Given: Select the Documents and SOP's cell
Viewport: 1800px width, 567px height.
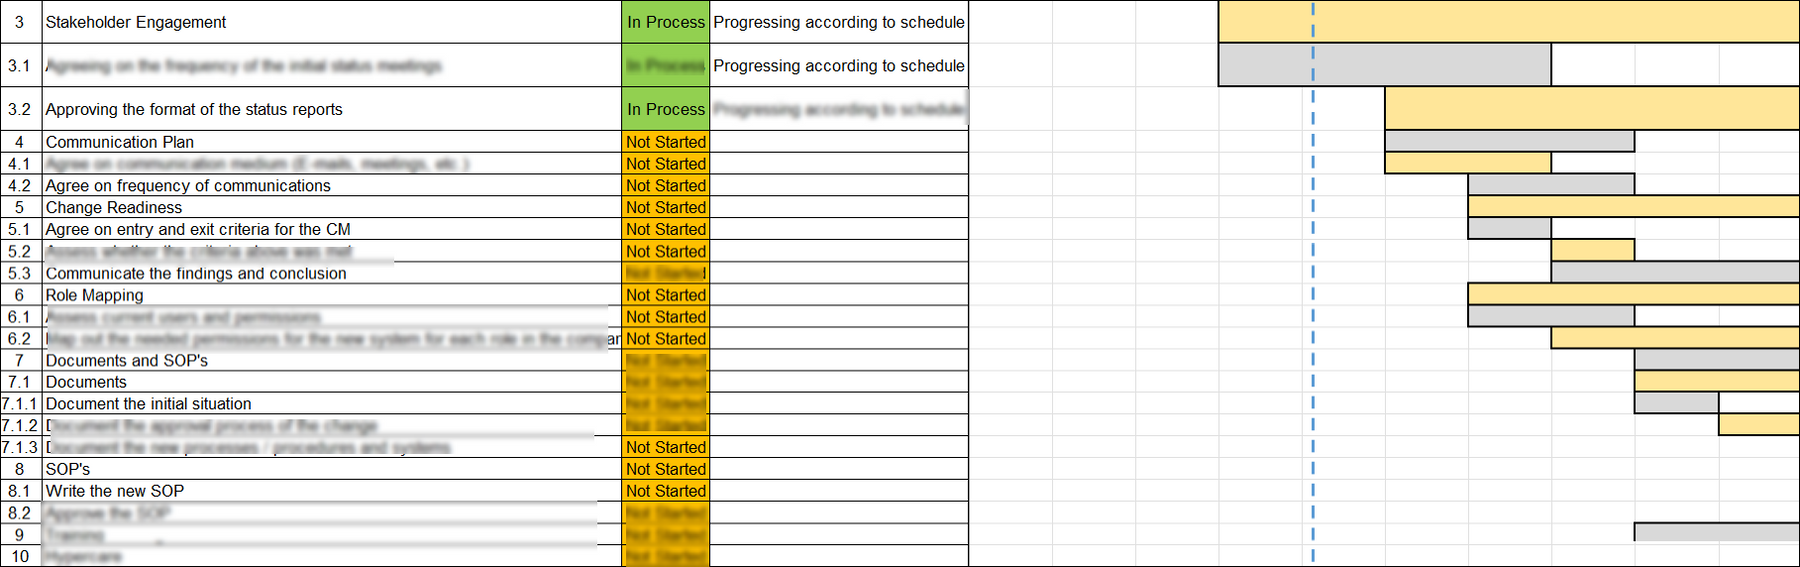Looking at the screenshot, I should (331, 360).
